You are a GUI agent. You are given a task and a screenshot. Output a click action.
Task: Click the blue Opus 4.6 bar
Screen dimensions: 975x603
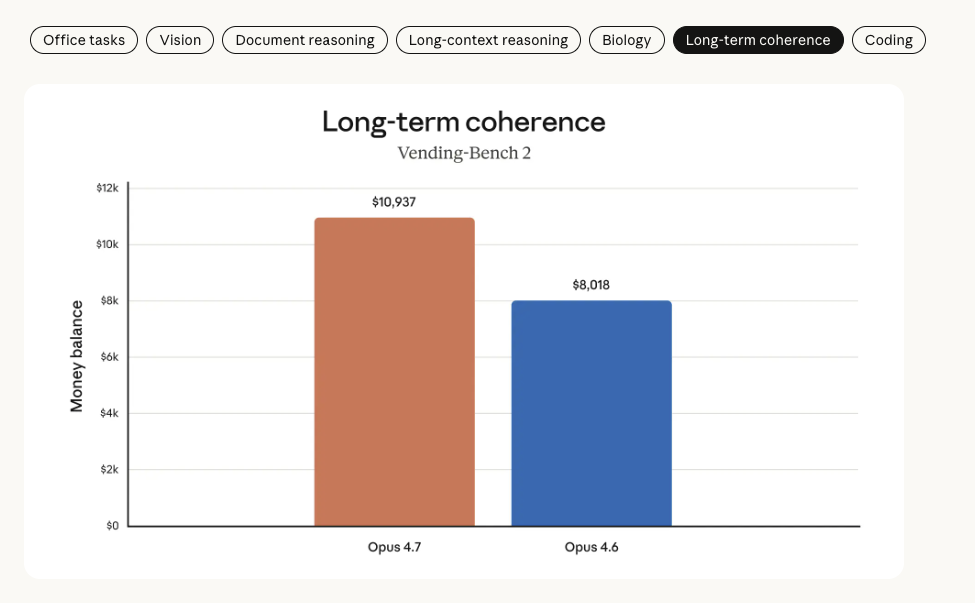click(591, 413)
